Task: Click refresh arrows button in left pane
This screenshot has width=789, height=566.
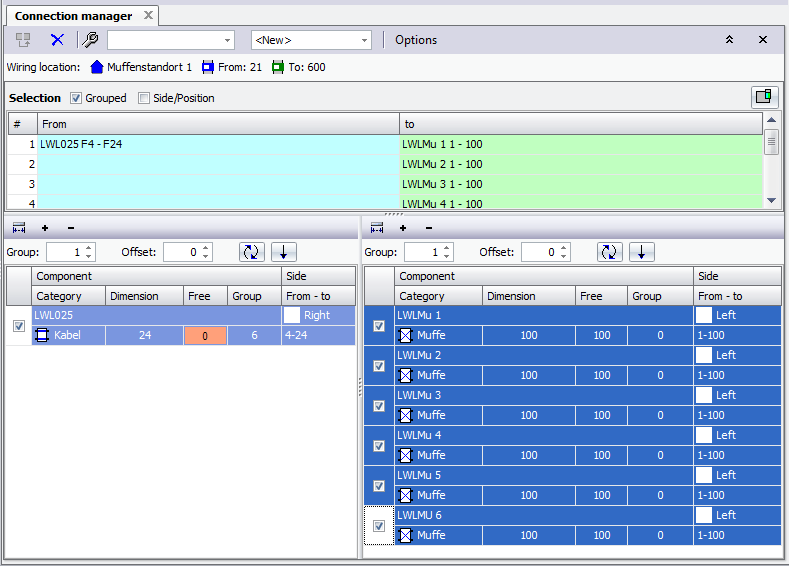Action: tap(251, 252)
